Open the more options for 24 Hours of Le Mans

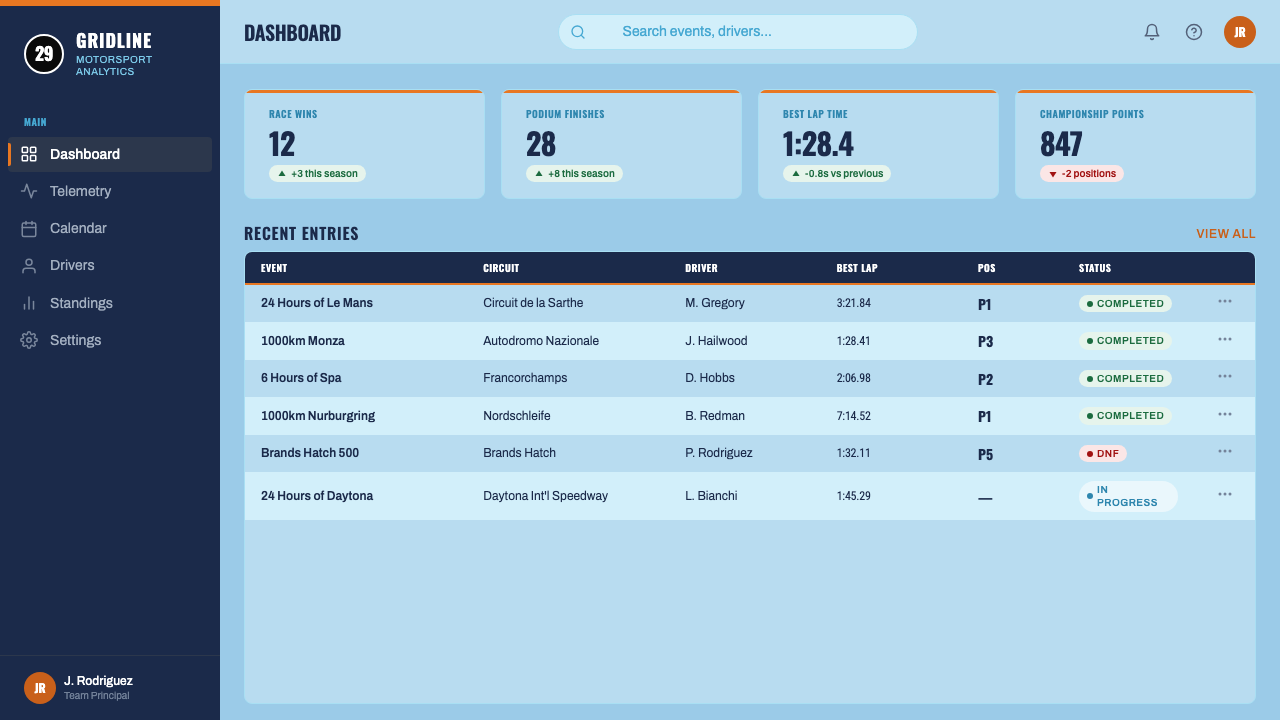pos(1225,301)
